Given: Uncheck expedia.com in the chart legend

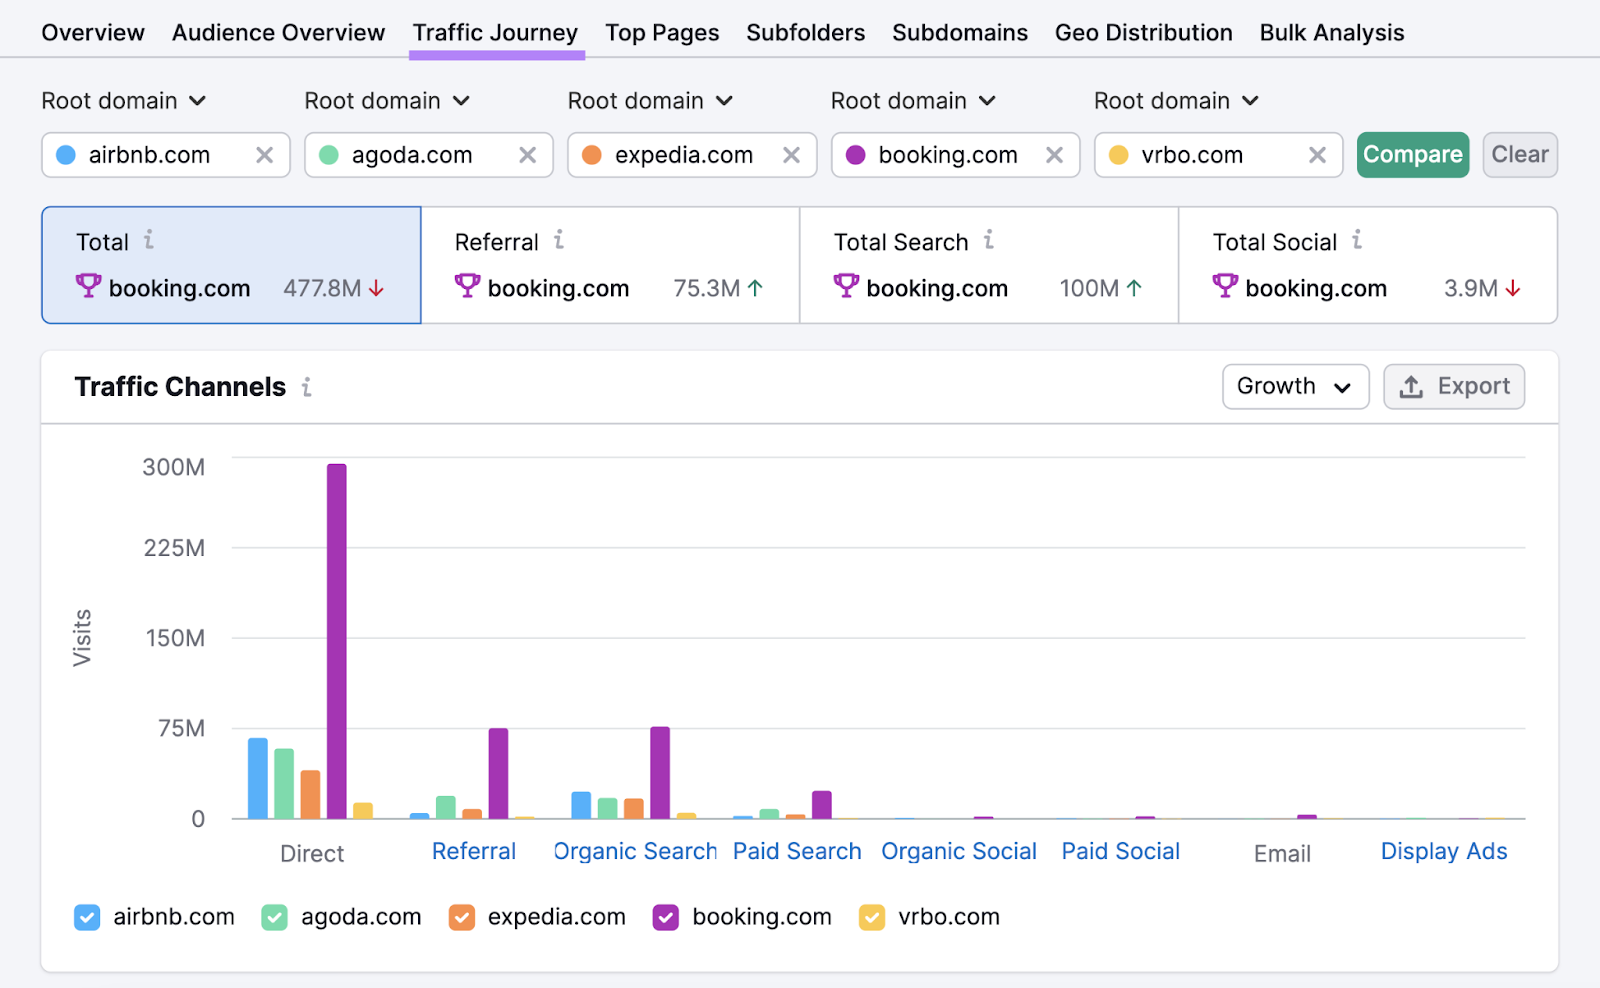Looking at the screenshot, I should [461, 916].
